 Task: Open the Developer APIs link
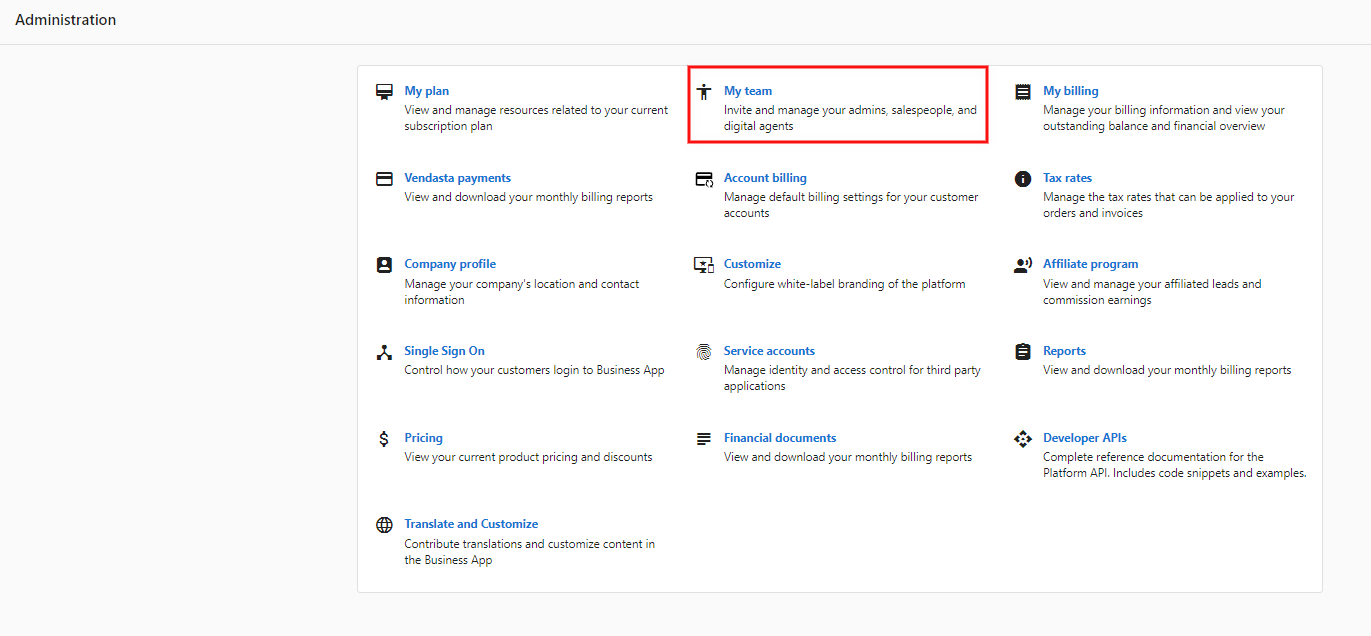pyautogui.click(x=1084, y=438)
